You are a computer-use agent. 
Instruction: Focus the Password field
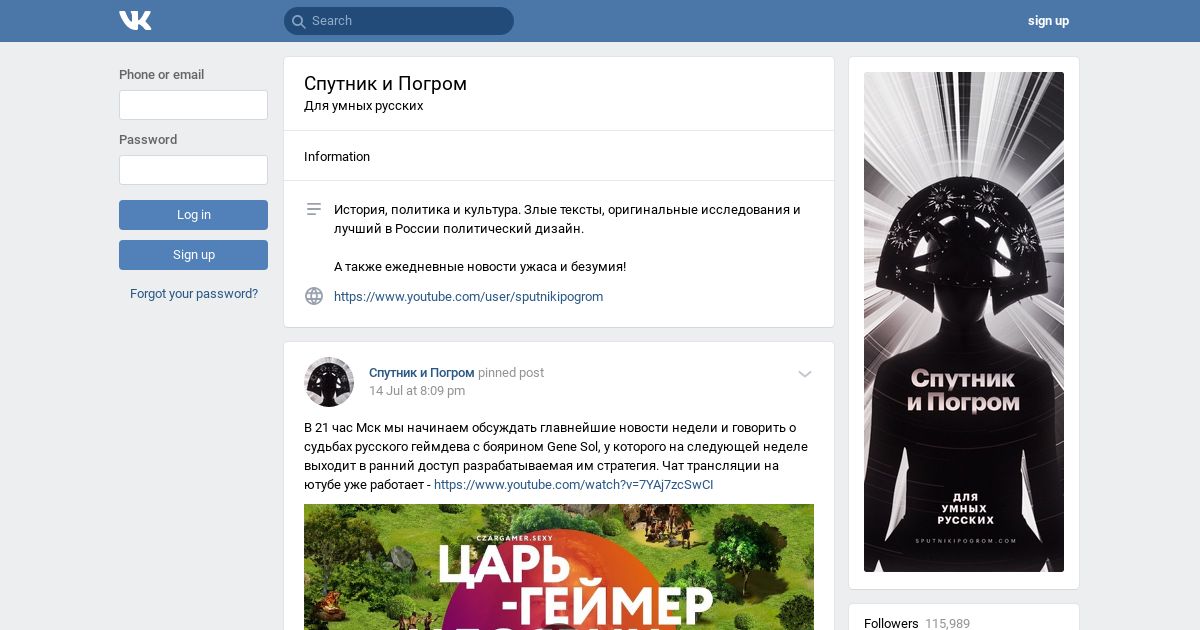click(193, 170)
